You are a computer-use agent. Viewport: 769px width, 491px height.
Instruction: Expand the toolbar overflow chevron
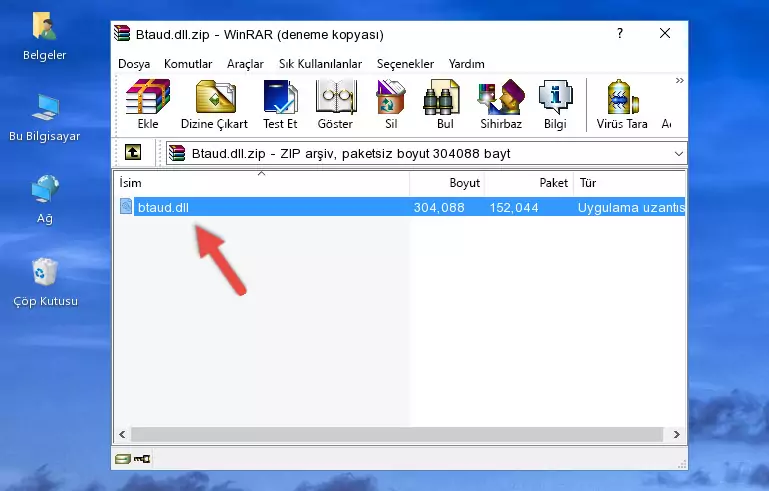coord(679,80)
